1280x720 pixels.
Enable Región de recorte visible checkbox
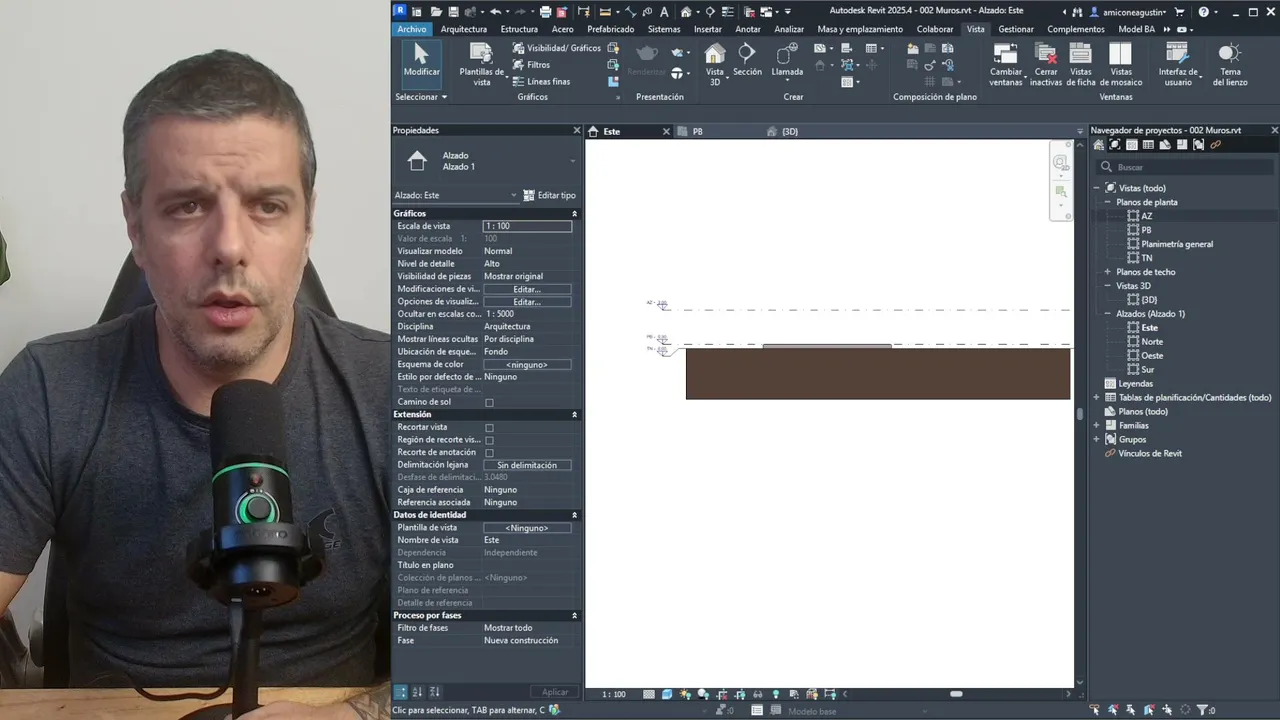tap(489, 440)
